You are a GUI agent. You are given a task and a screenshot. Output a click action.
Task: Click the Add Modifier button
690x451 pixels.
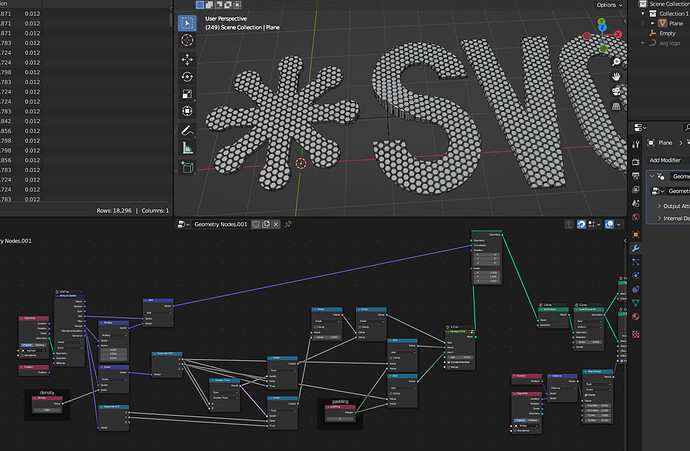click(x=668, y=160)
